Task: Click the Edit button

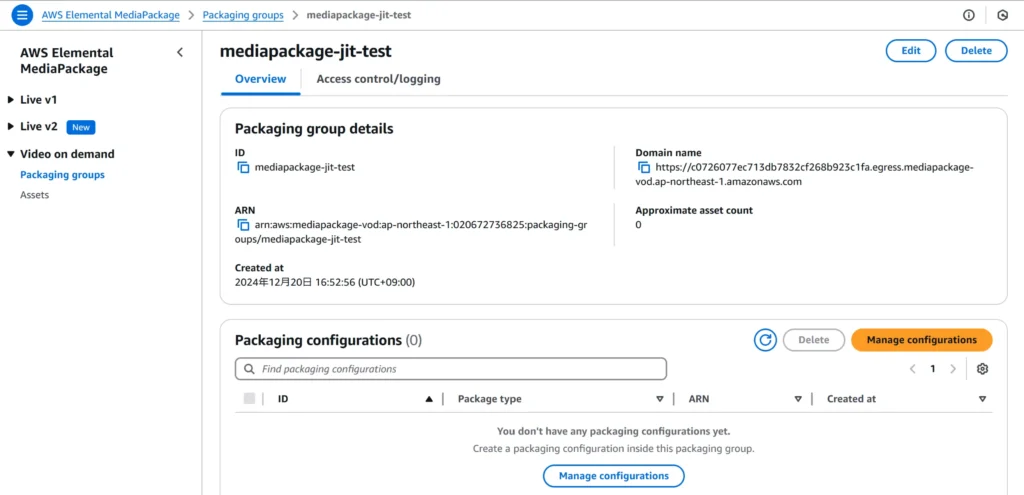Action: [911, 50]
